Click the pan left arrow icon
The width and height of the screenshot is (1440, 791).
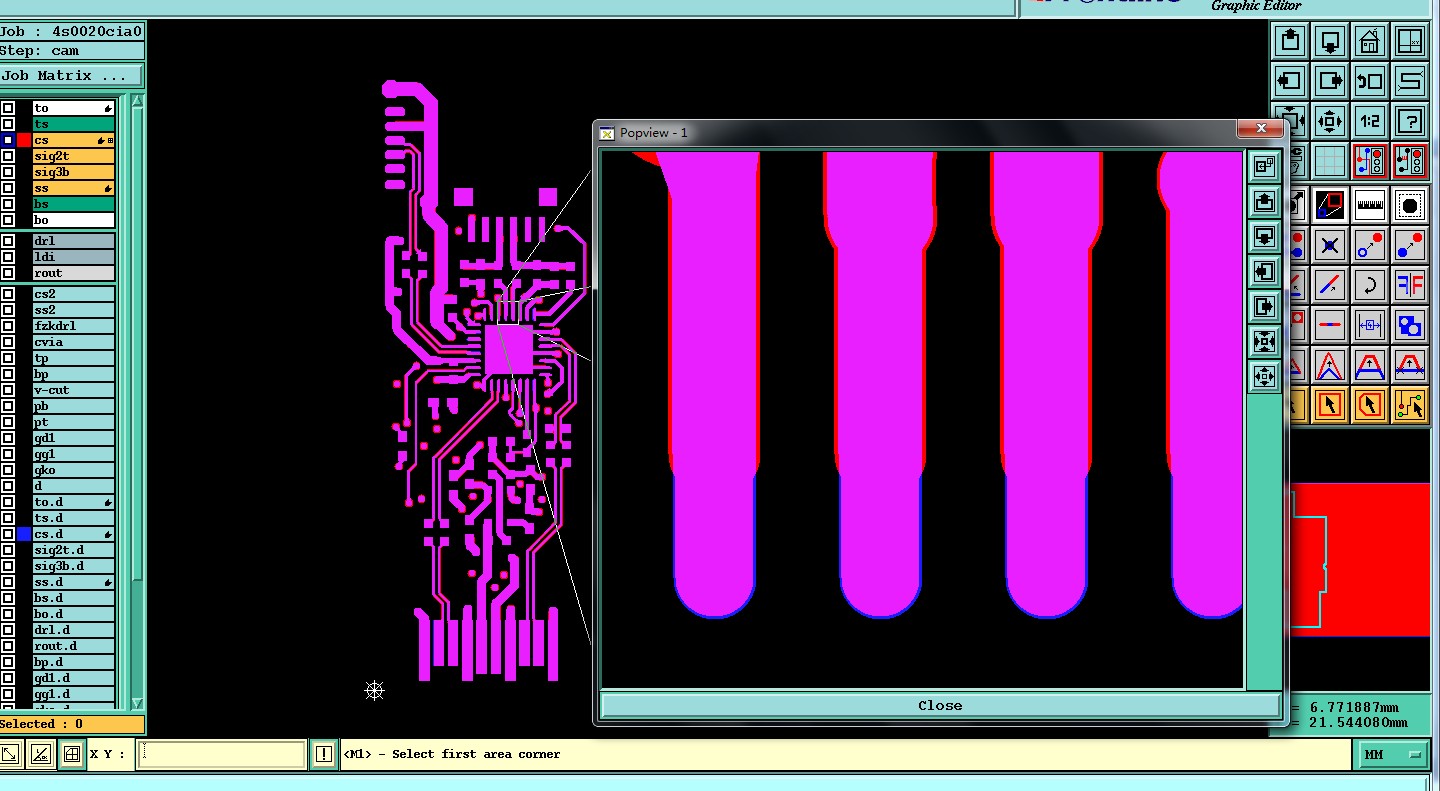[1290, 81]
